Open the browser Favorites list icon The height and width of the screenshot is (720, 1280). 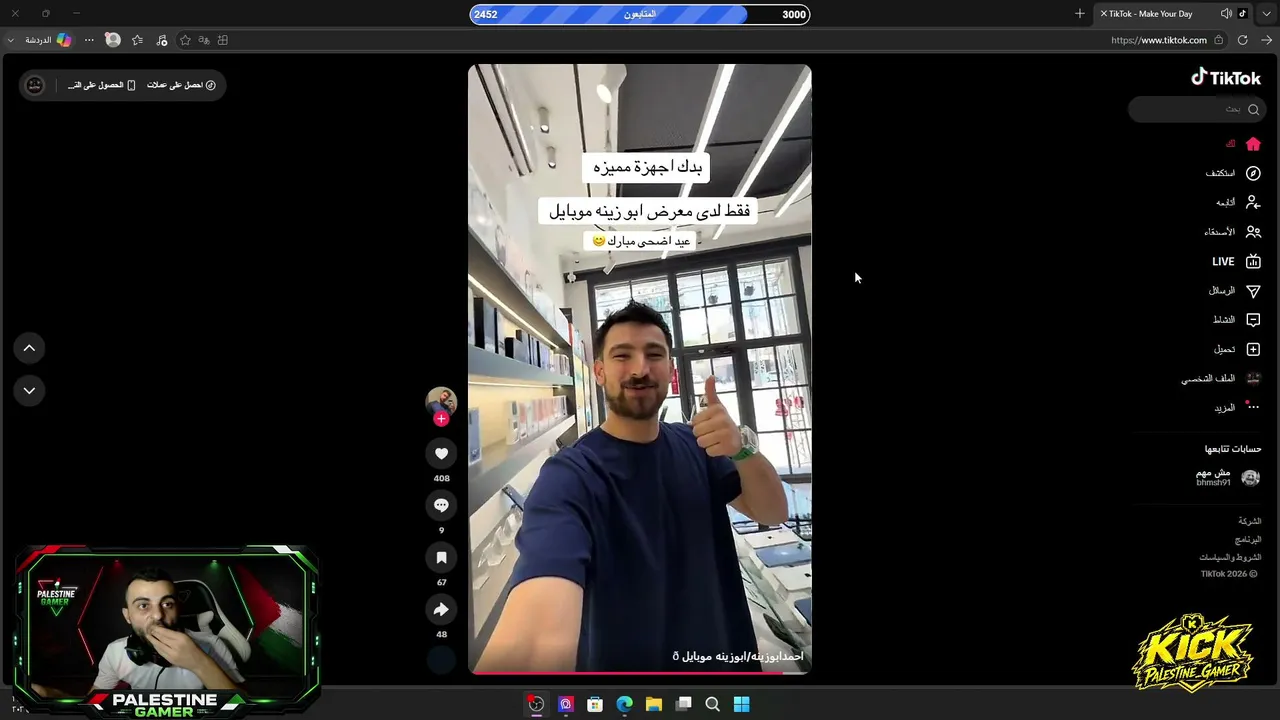click(138, 40)
